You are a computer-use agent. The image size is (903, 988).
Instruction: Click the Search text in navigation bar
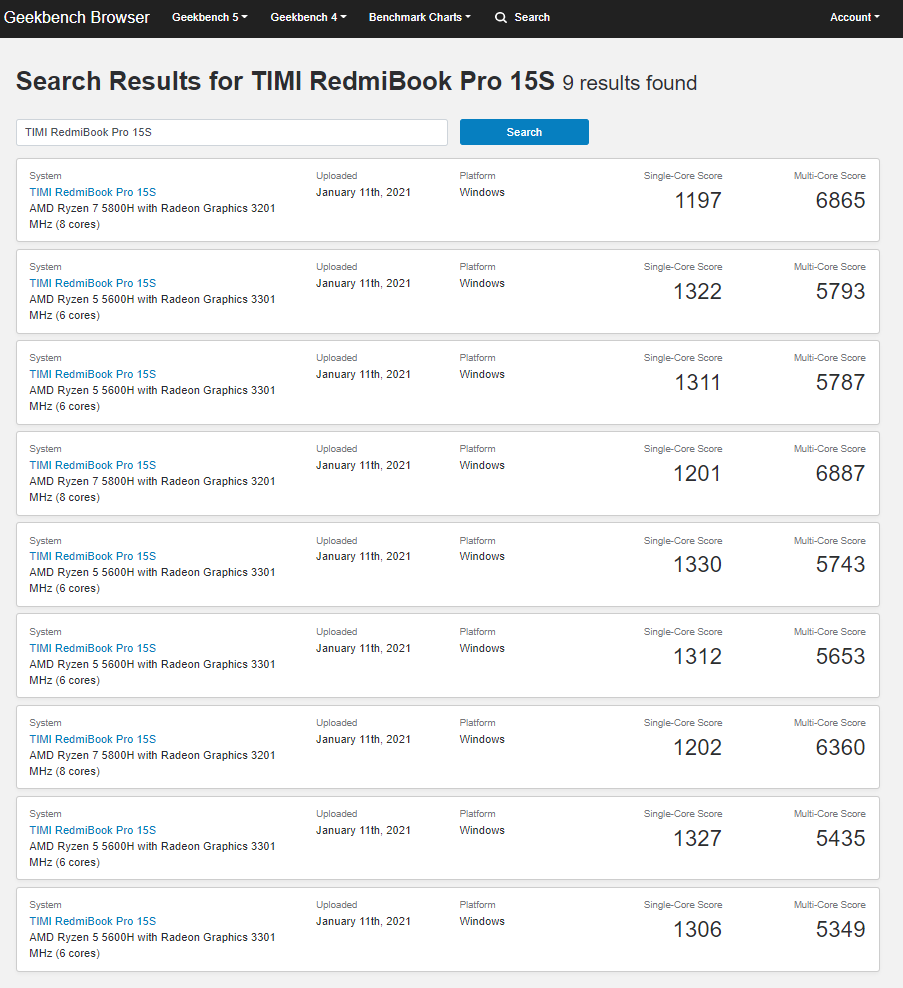(532, 17)
